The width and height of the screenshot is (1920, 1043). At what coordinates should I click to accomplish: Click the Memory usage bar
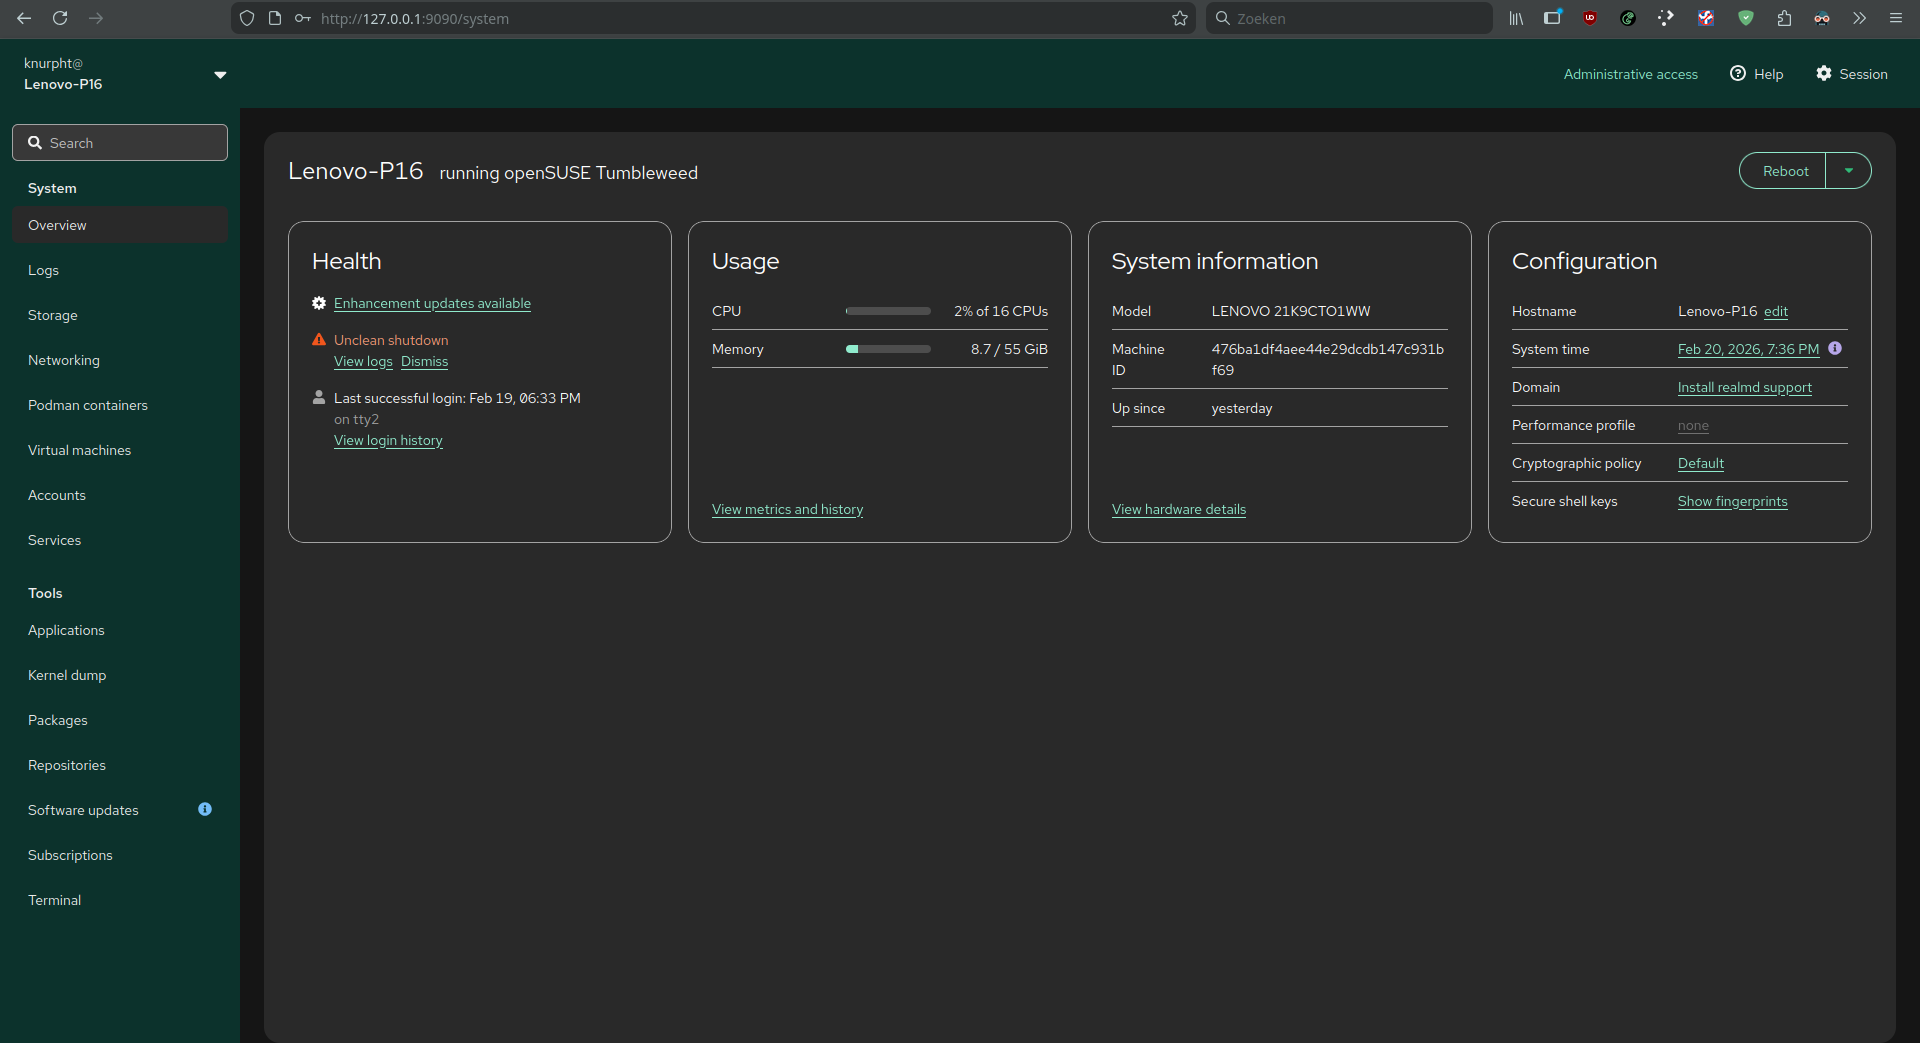[888, 349]
